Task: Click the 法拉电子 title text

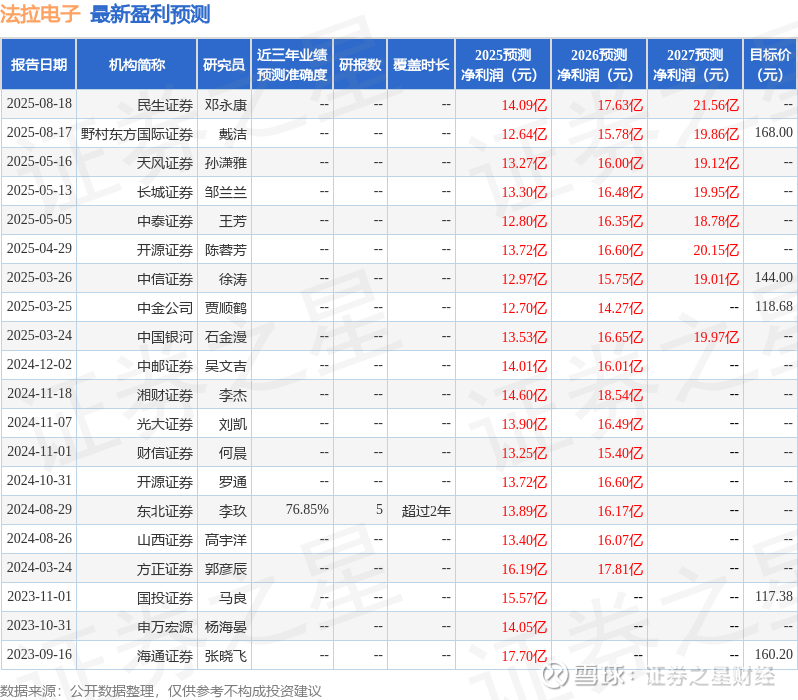Action: [x=40, y=14]
